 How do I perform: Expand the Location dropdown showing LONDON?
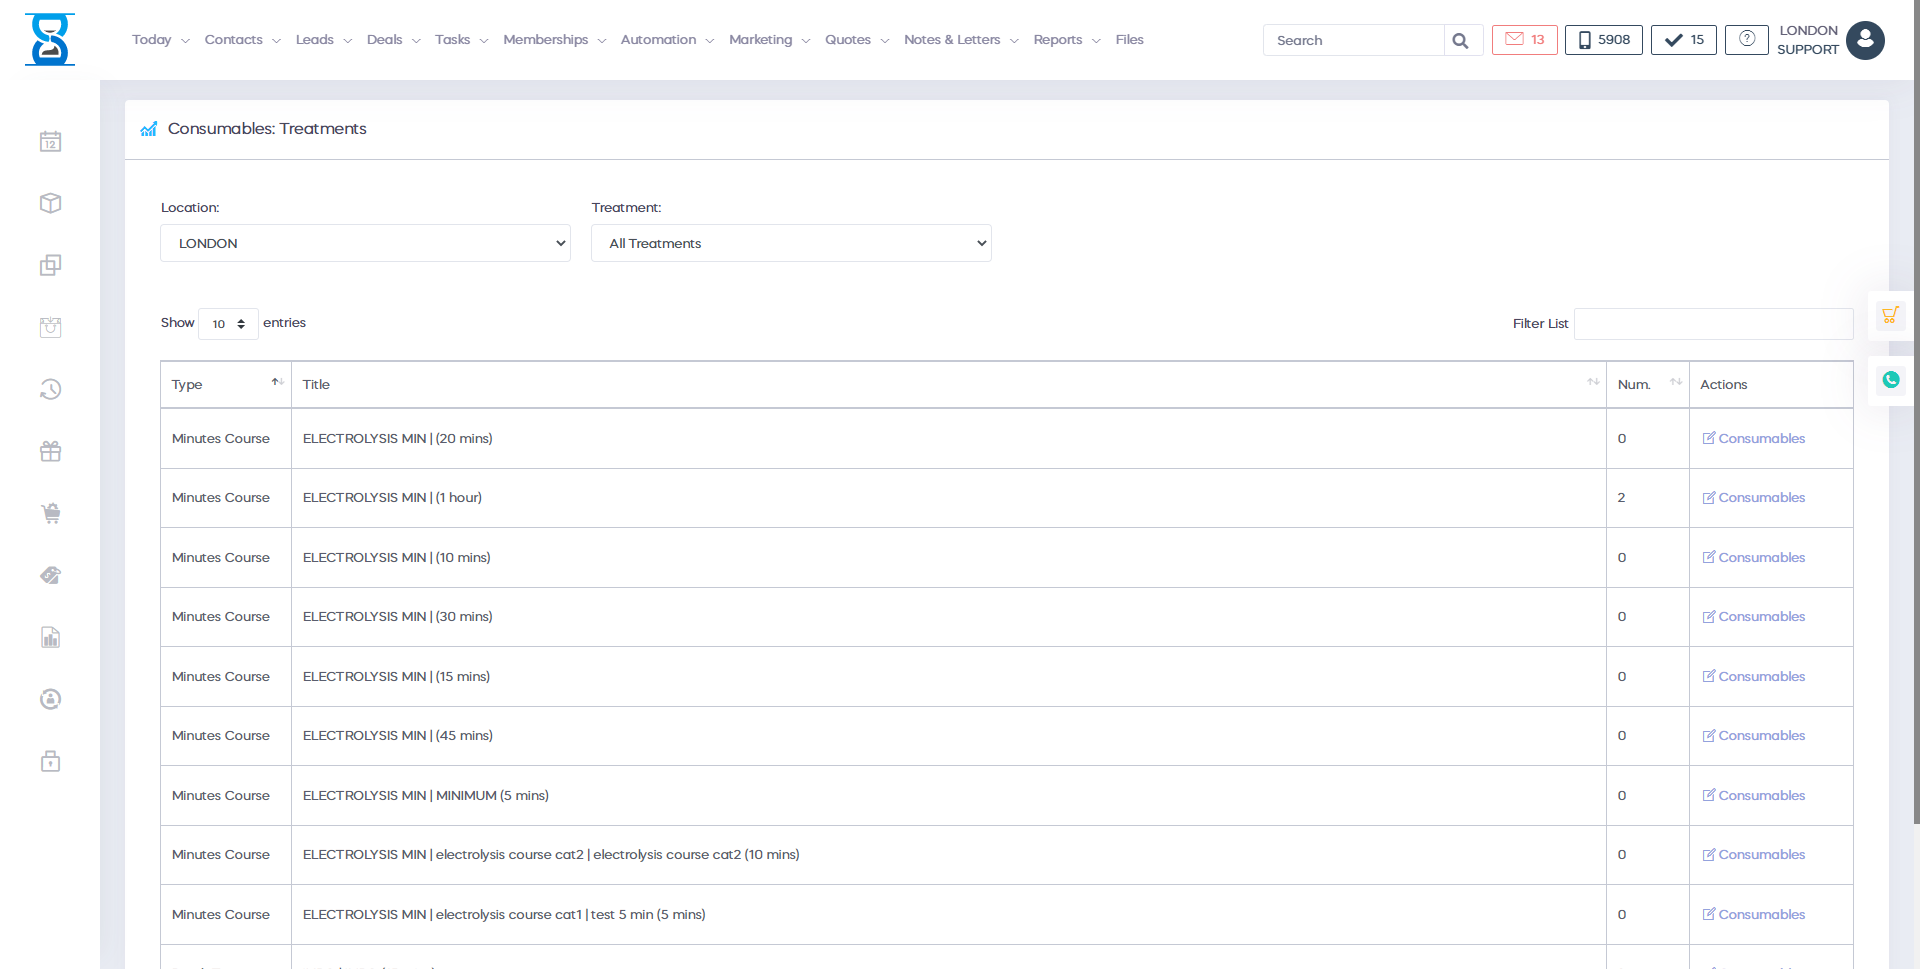[365, 243]
